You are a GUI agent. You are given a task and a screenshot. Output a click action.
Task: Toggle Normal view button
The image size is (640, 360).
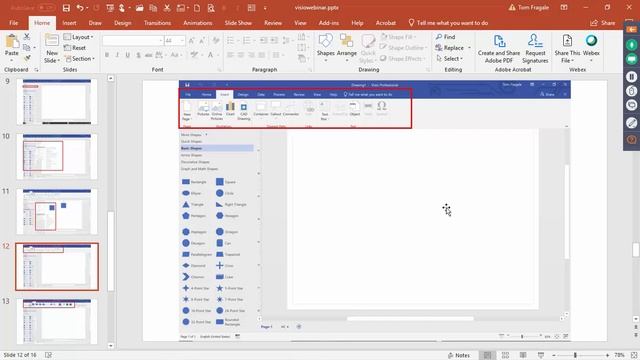pos(487,355)
